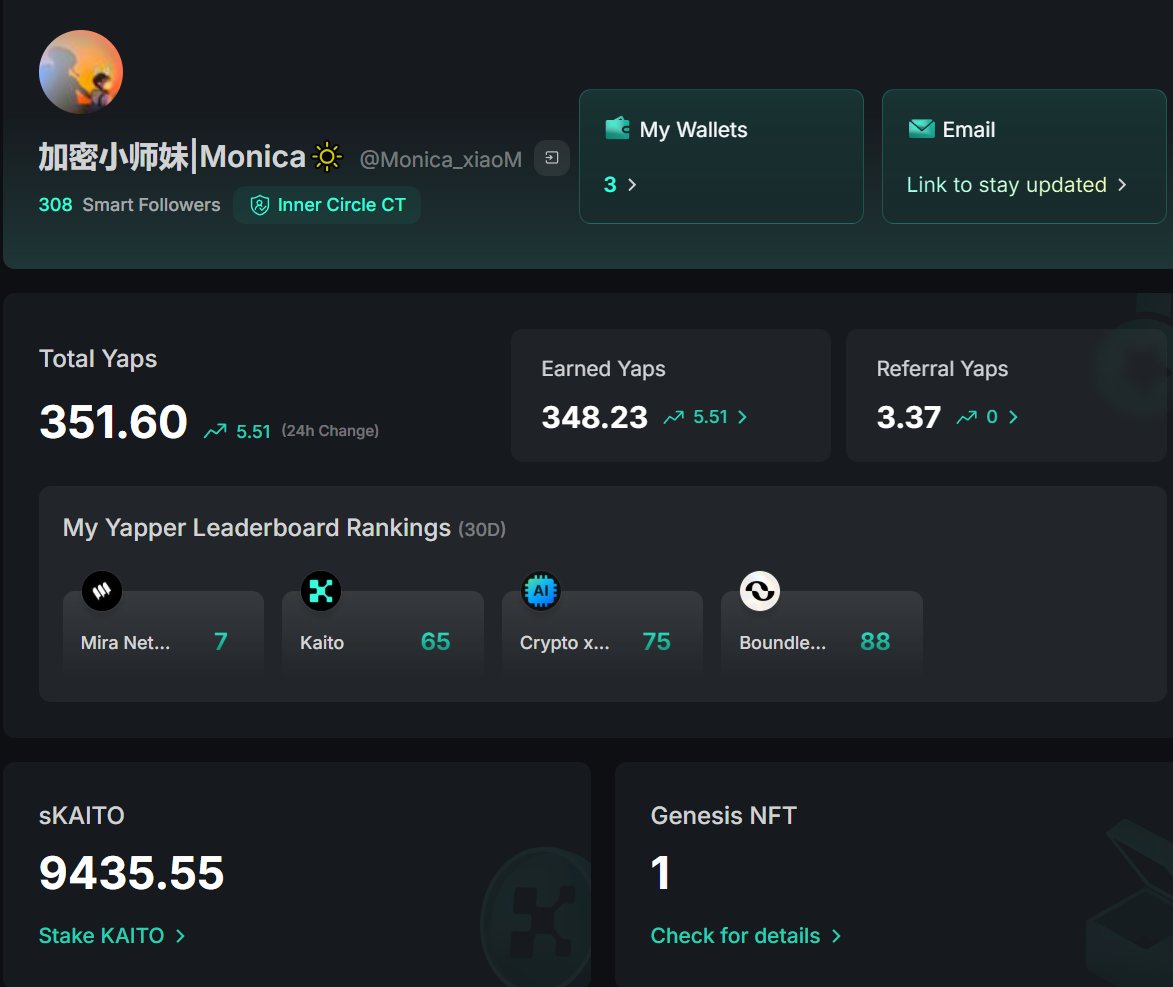Screen dimensions: 1173x987
Task: Click the sun emoji after Monica name
Action: [327, 157]
